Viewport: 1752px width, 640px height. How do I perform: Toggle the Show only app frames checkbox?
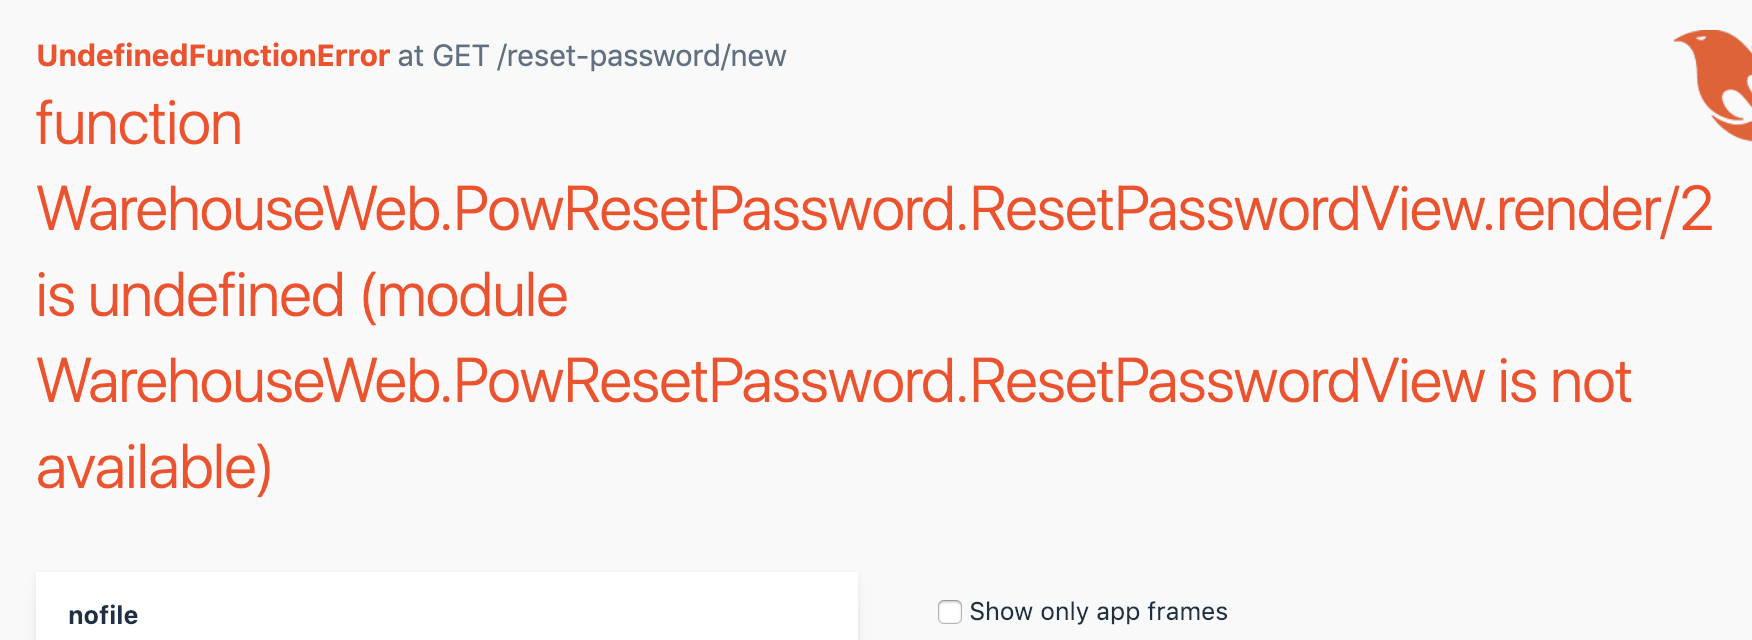(x=948, y=611)
